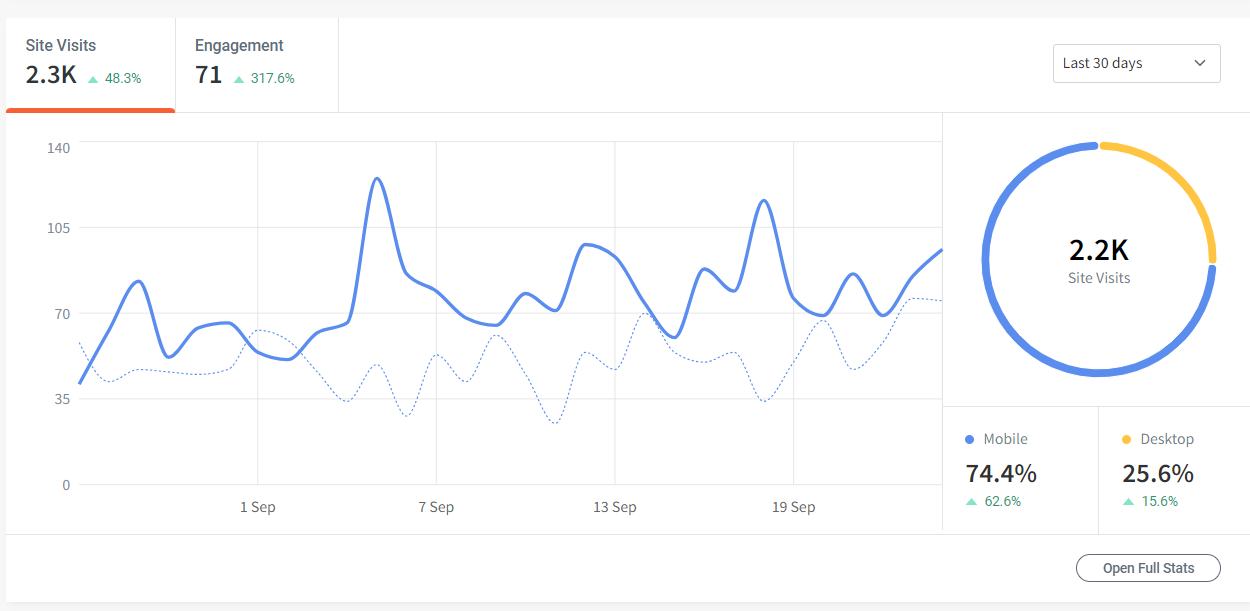Image resolution: width=1250 pixels, height=611 pixels.
Task: Click the dropdown chevron arrow
Action: (1200, 63)
